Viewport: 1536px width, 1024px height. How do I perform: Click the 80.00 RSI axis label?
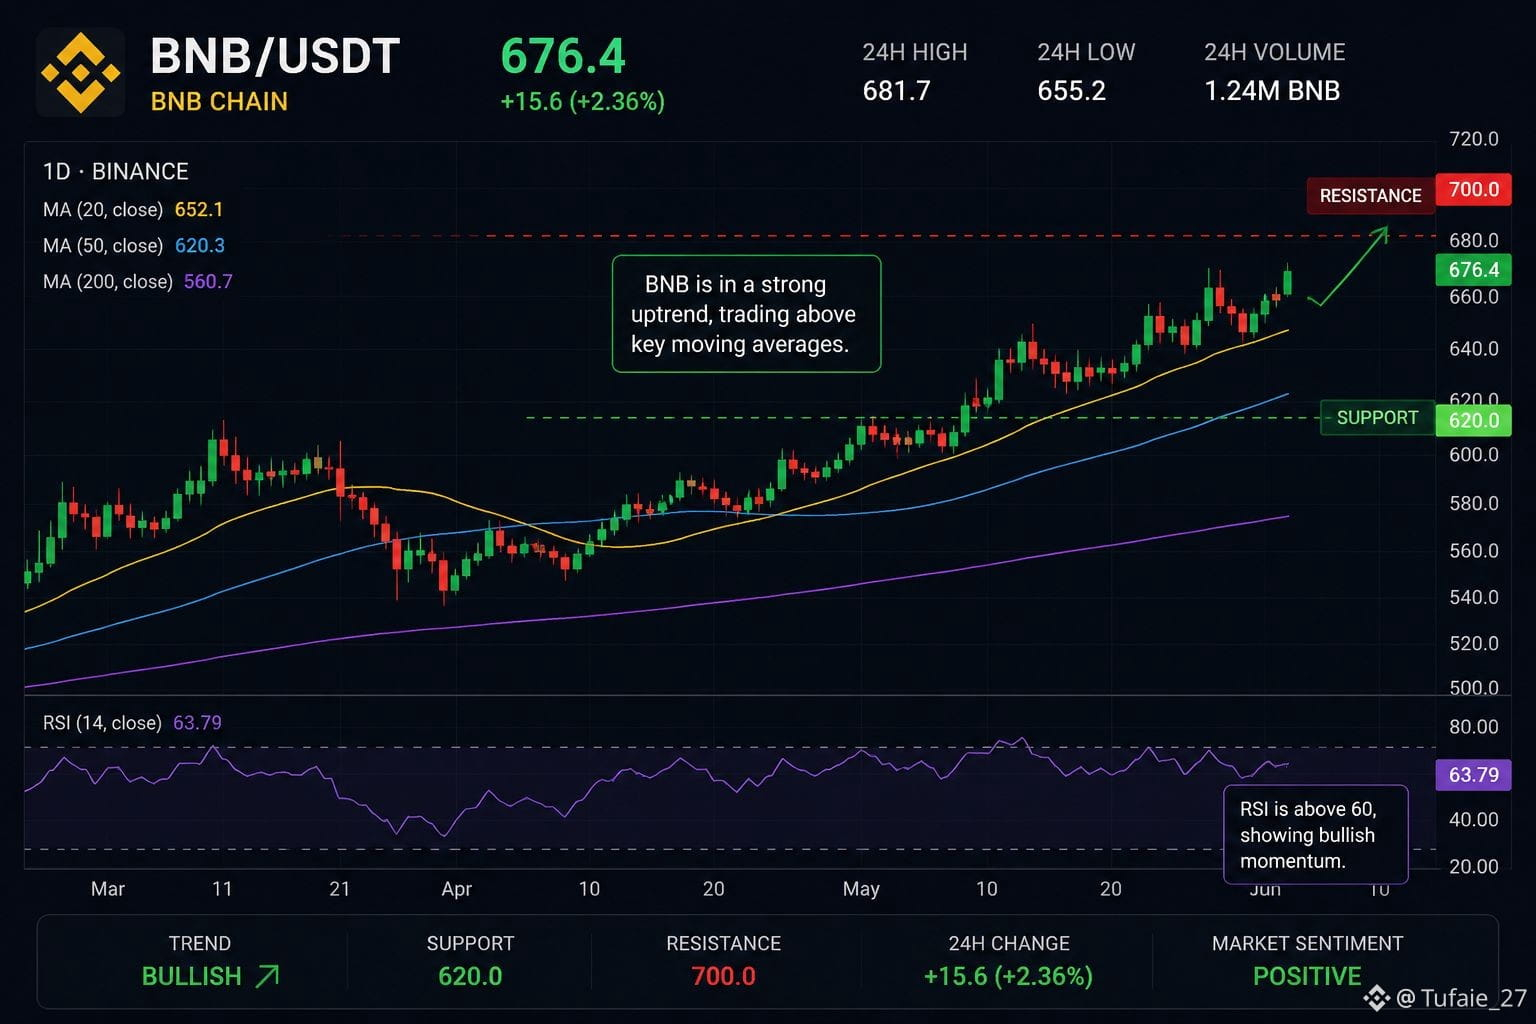click(1474, 727)
